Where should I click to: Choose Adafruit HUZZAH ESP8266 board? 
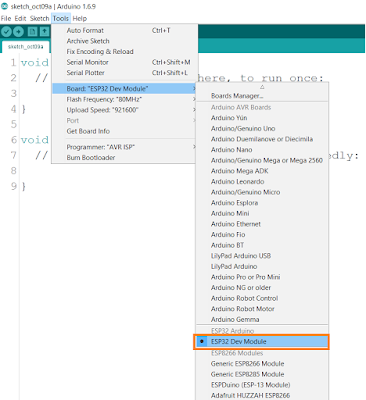pyautogui.click(x=262, y=396)
